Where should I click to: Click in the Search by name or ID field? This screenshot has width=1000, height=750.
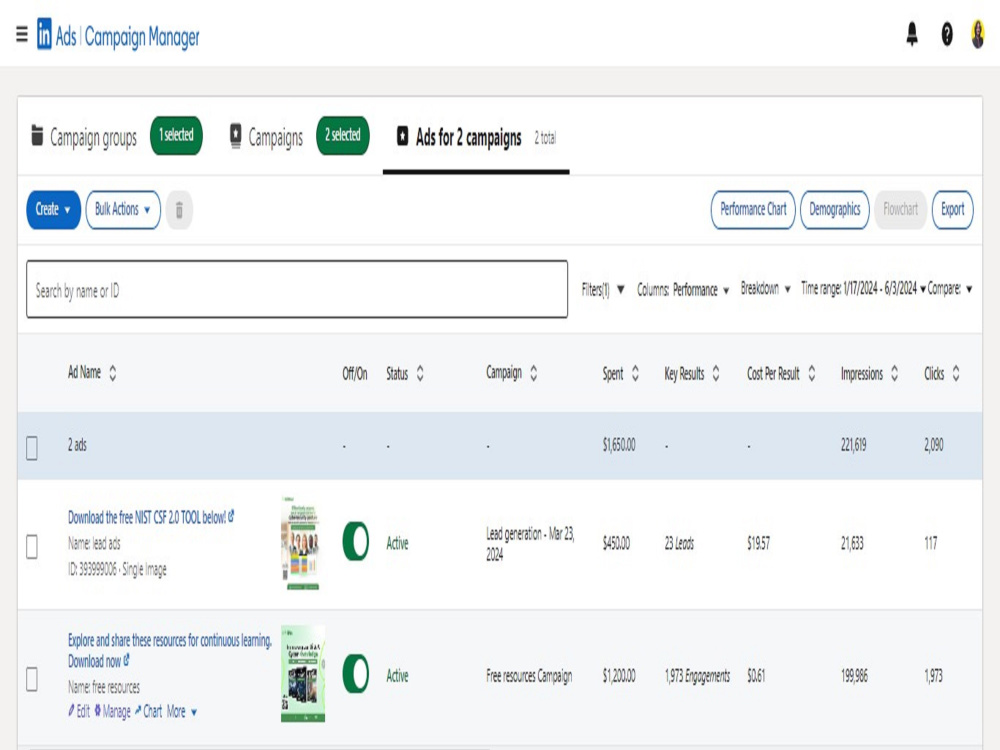[x=297, y=289]
